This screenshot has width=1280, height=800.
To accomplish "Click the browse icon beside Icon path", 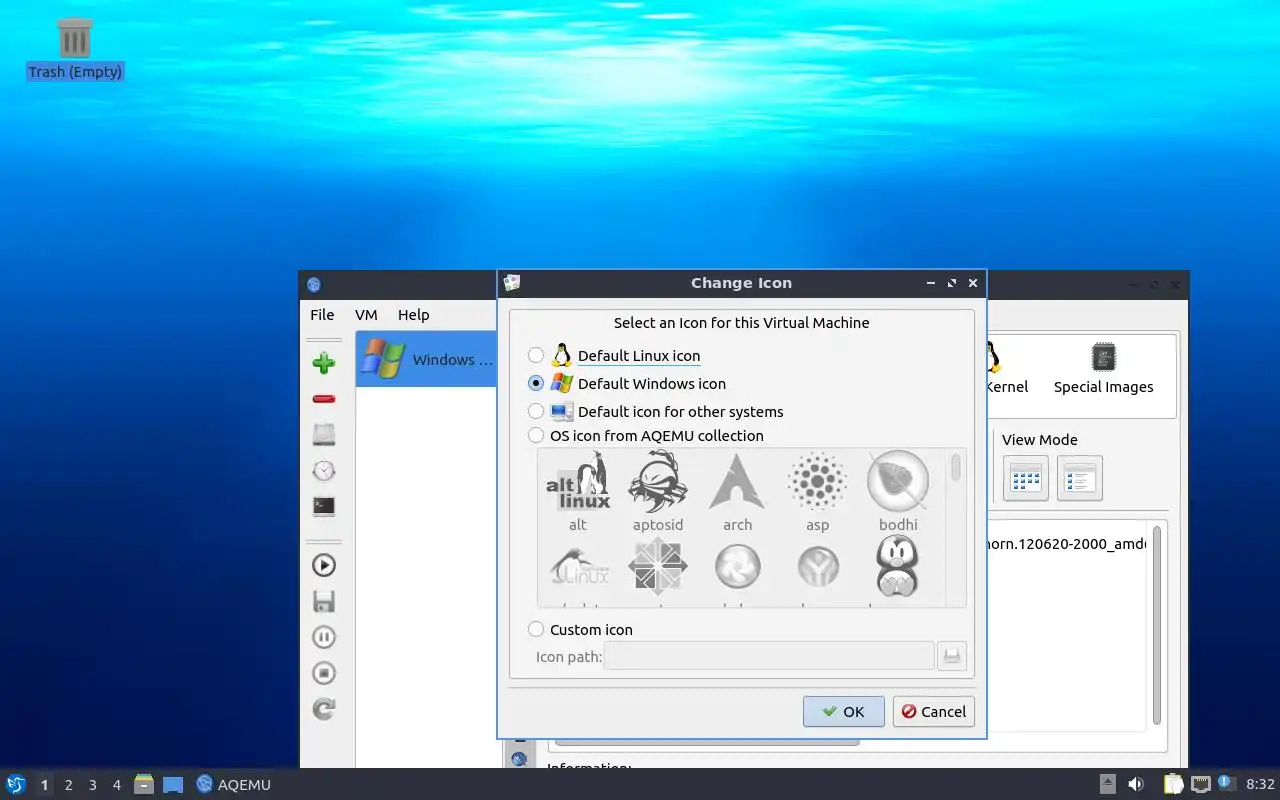I will (952, 656).
